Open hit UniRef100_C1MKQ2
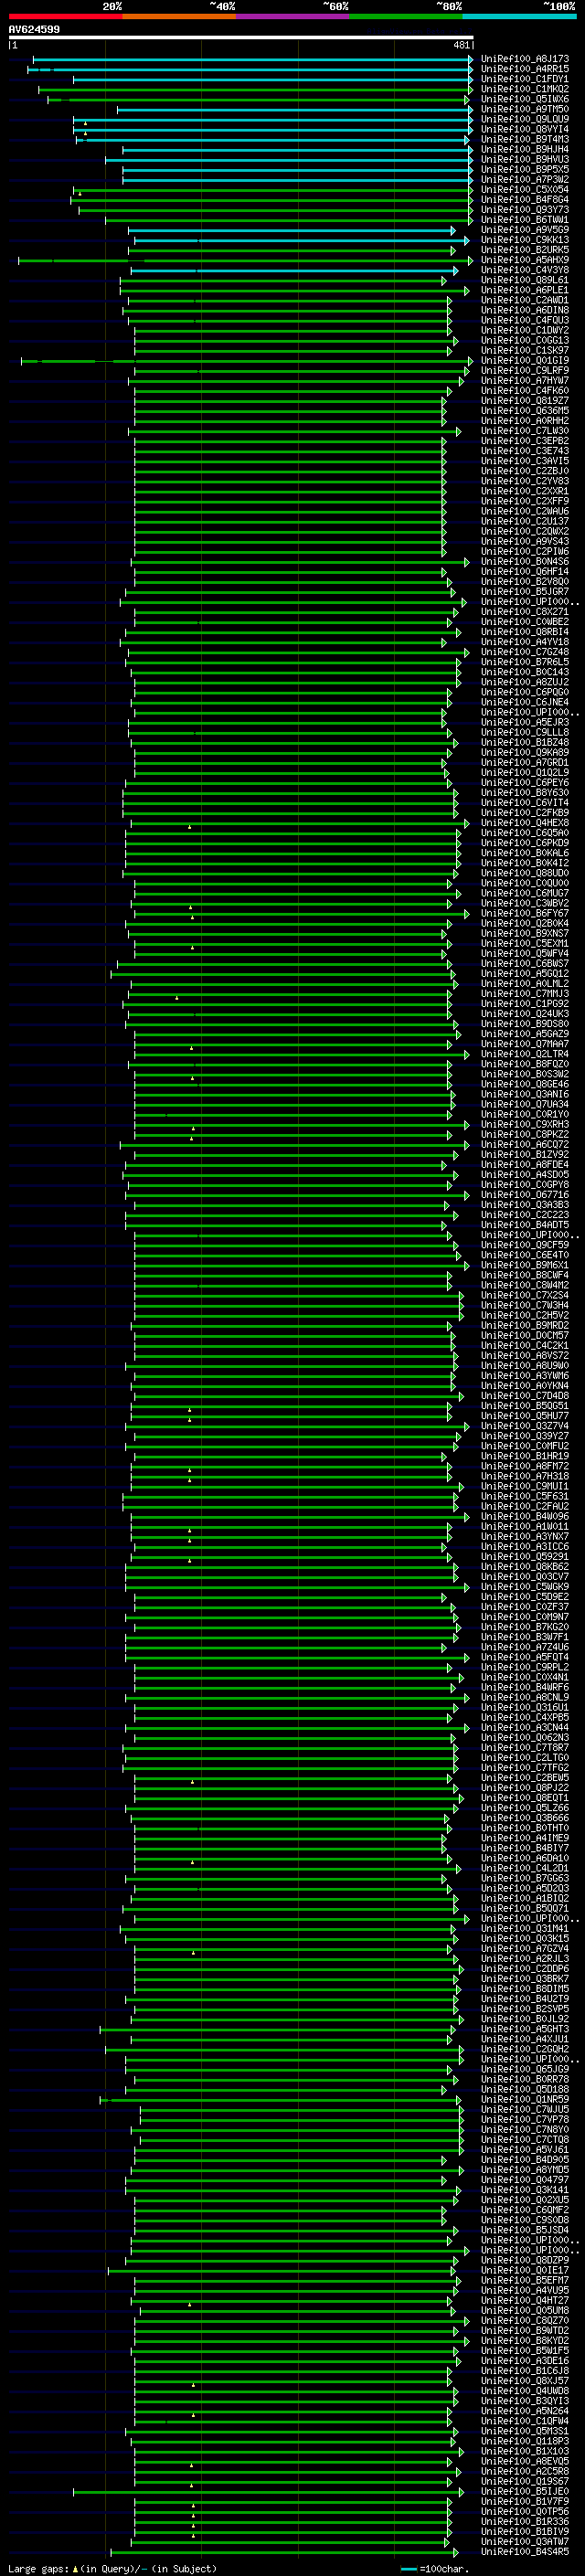Screen dimensions: 585x2576 (525, 89)
